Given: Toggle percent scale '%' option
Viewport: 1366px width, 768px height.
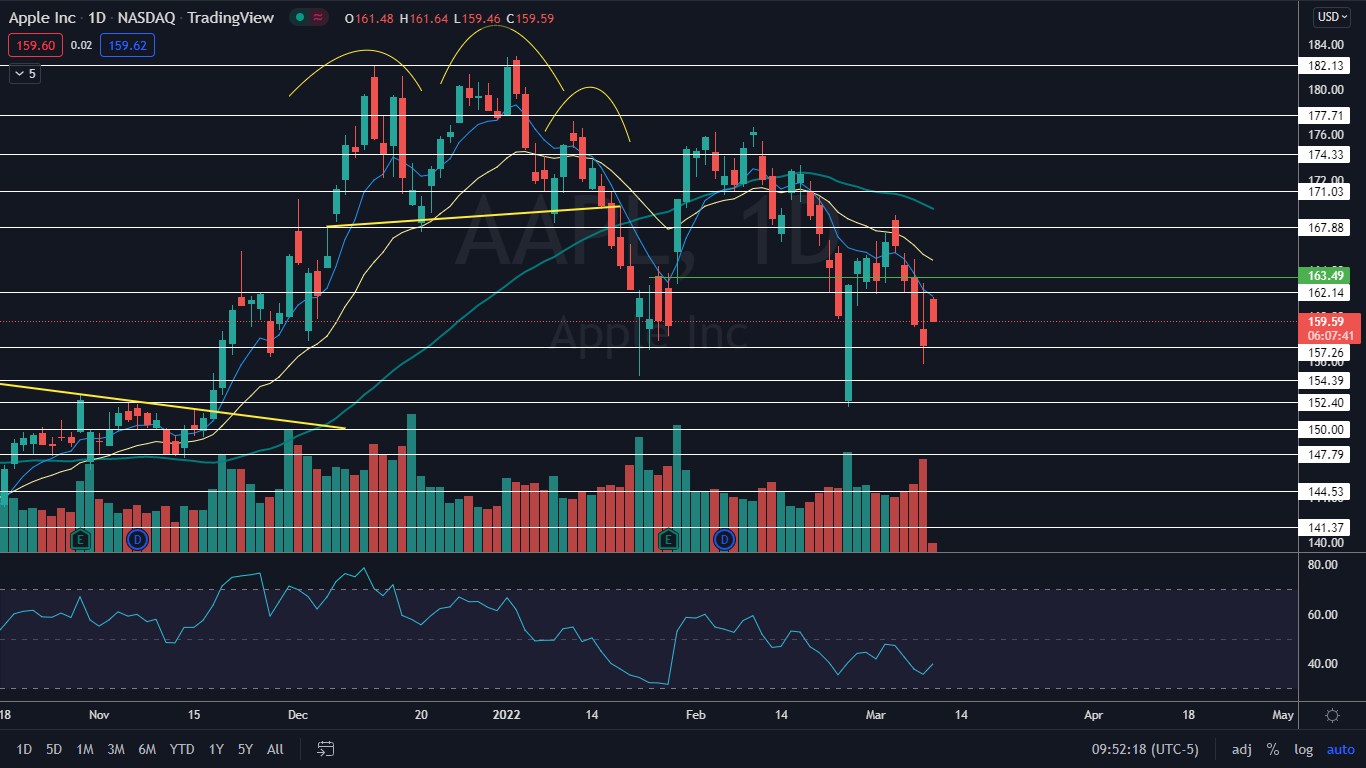Looking at the screenshot, I should tap(1273, 749).
